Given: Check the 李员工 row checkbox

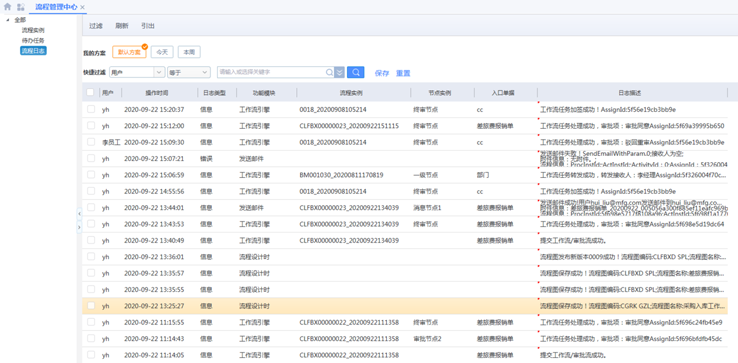Looking at the screenshot, I should (x=90, y=142).
